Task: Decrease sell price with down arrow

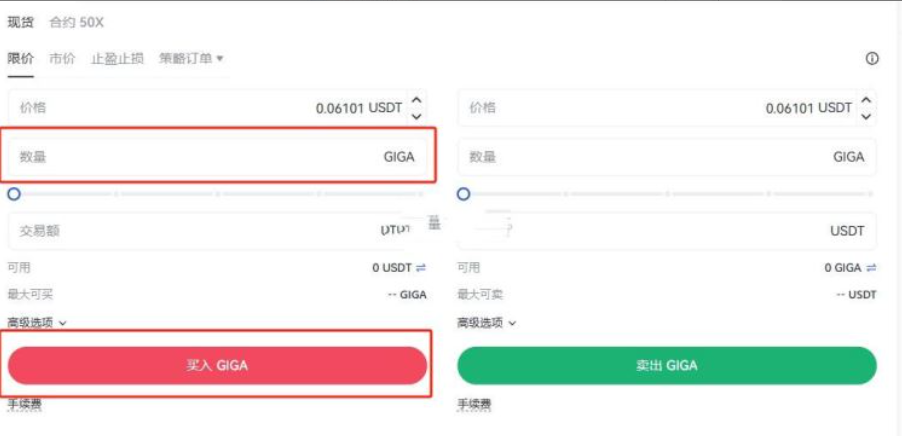Action: 867,116
